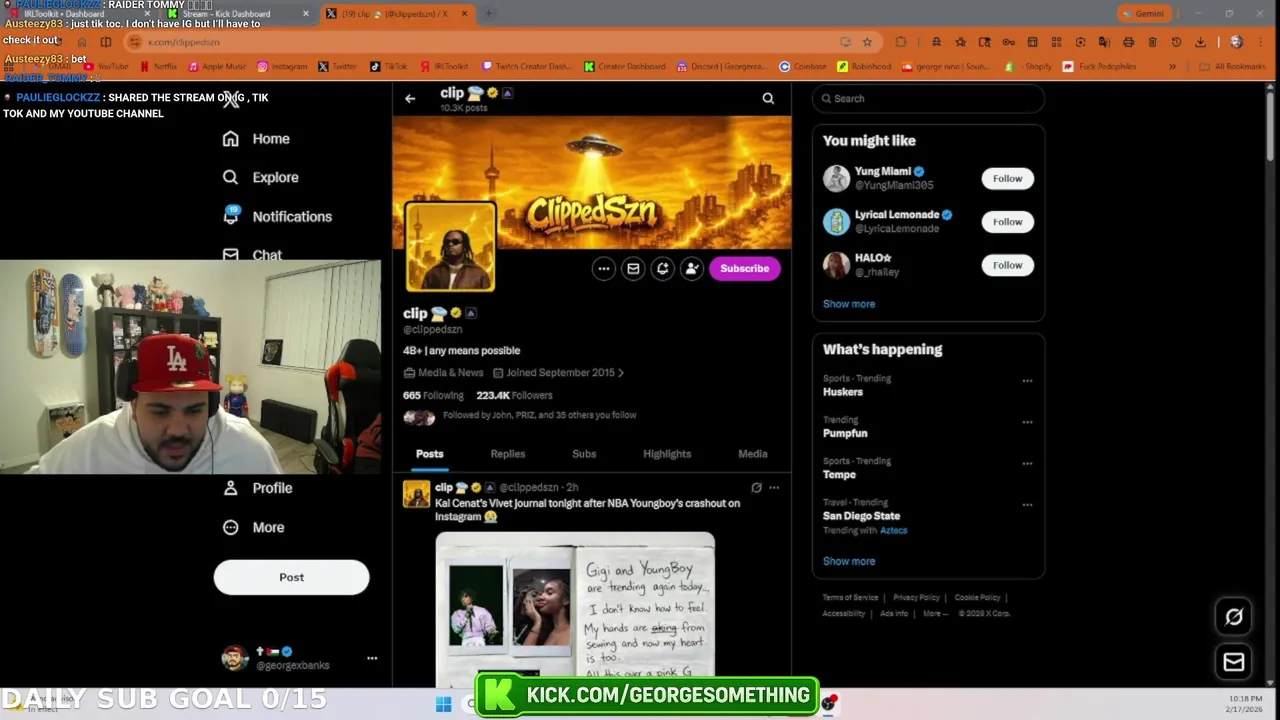Open the YouTube bookmark
The width and height of the screenshot is (1280, 720).
[x=106, y=67]
